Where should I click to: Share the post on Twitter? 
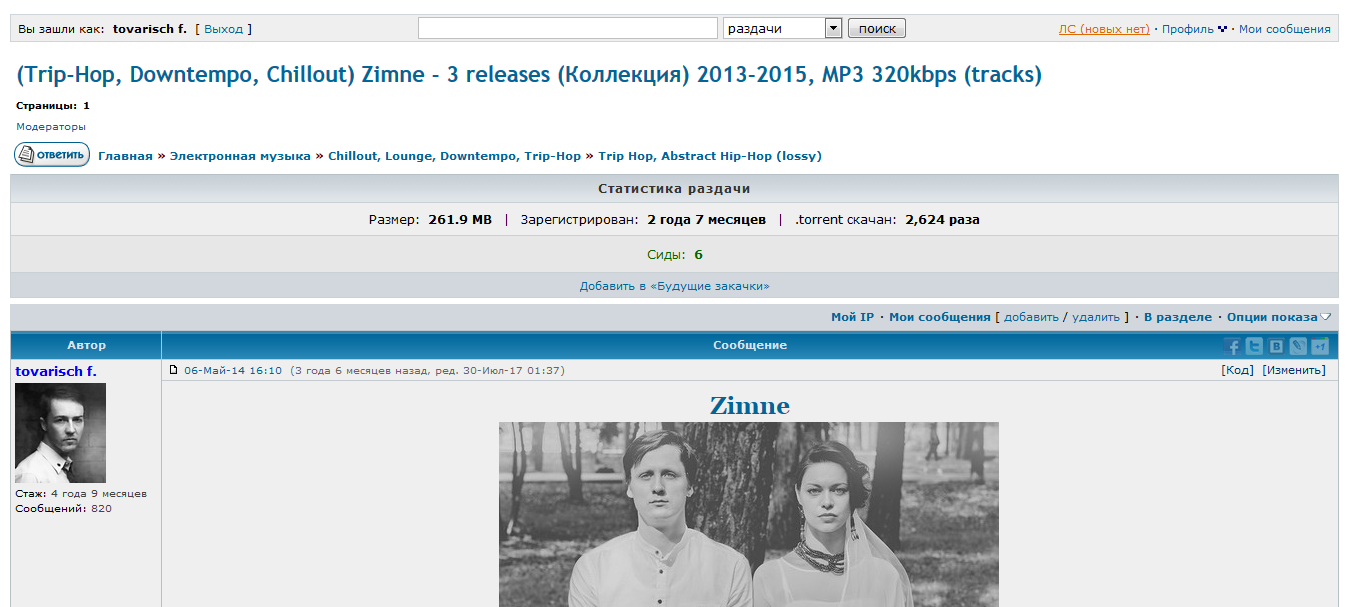pos(1254,346)
